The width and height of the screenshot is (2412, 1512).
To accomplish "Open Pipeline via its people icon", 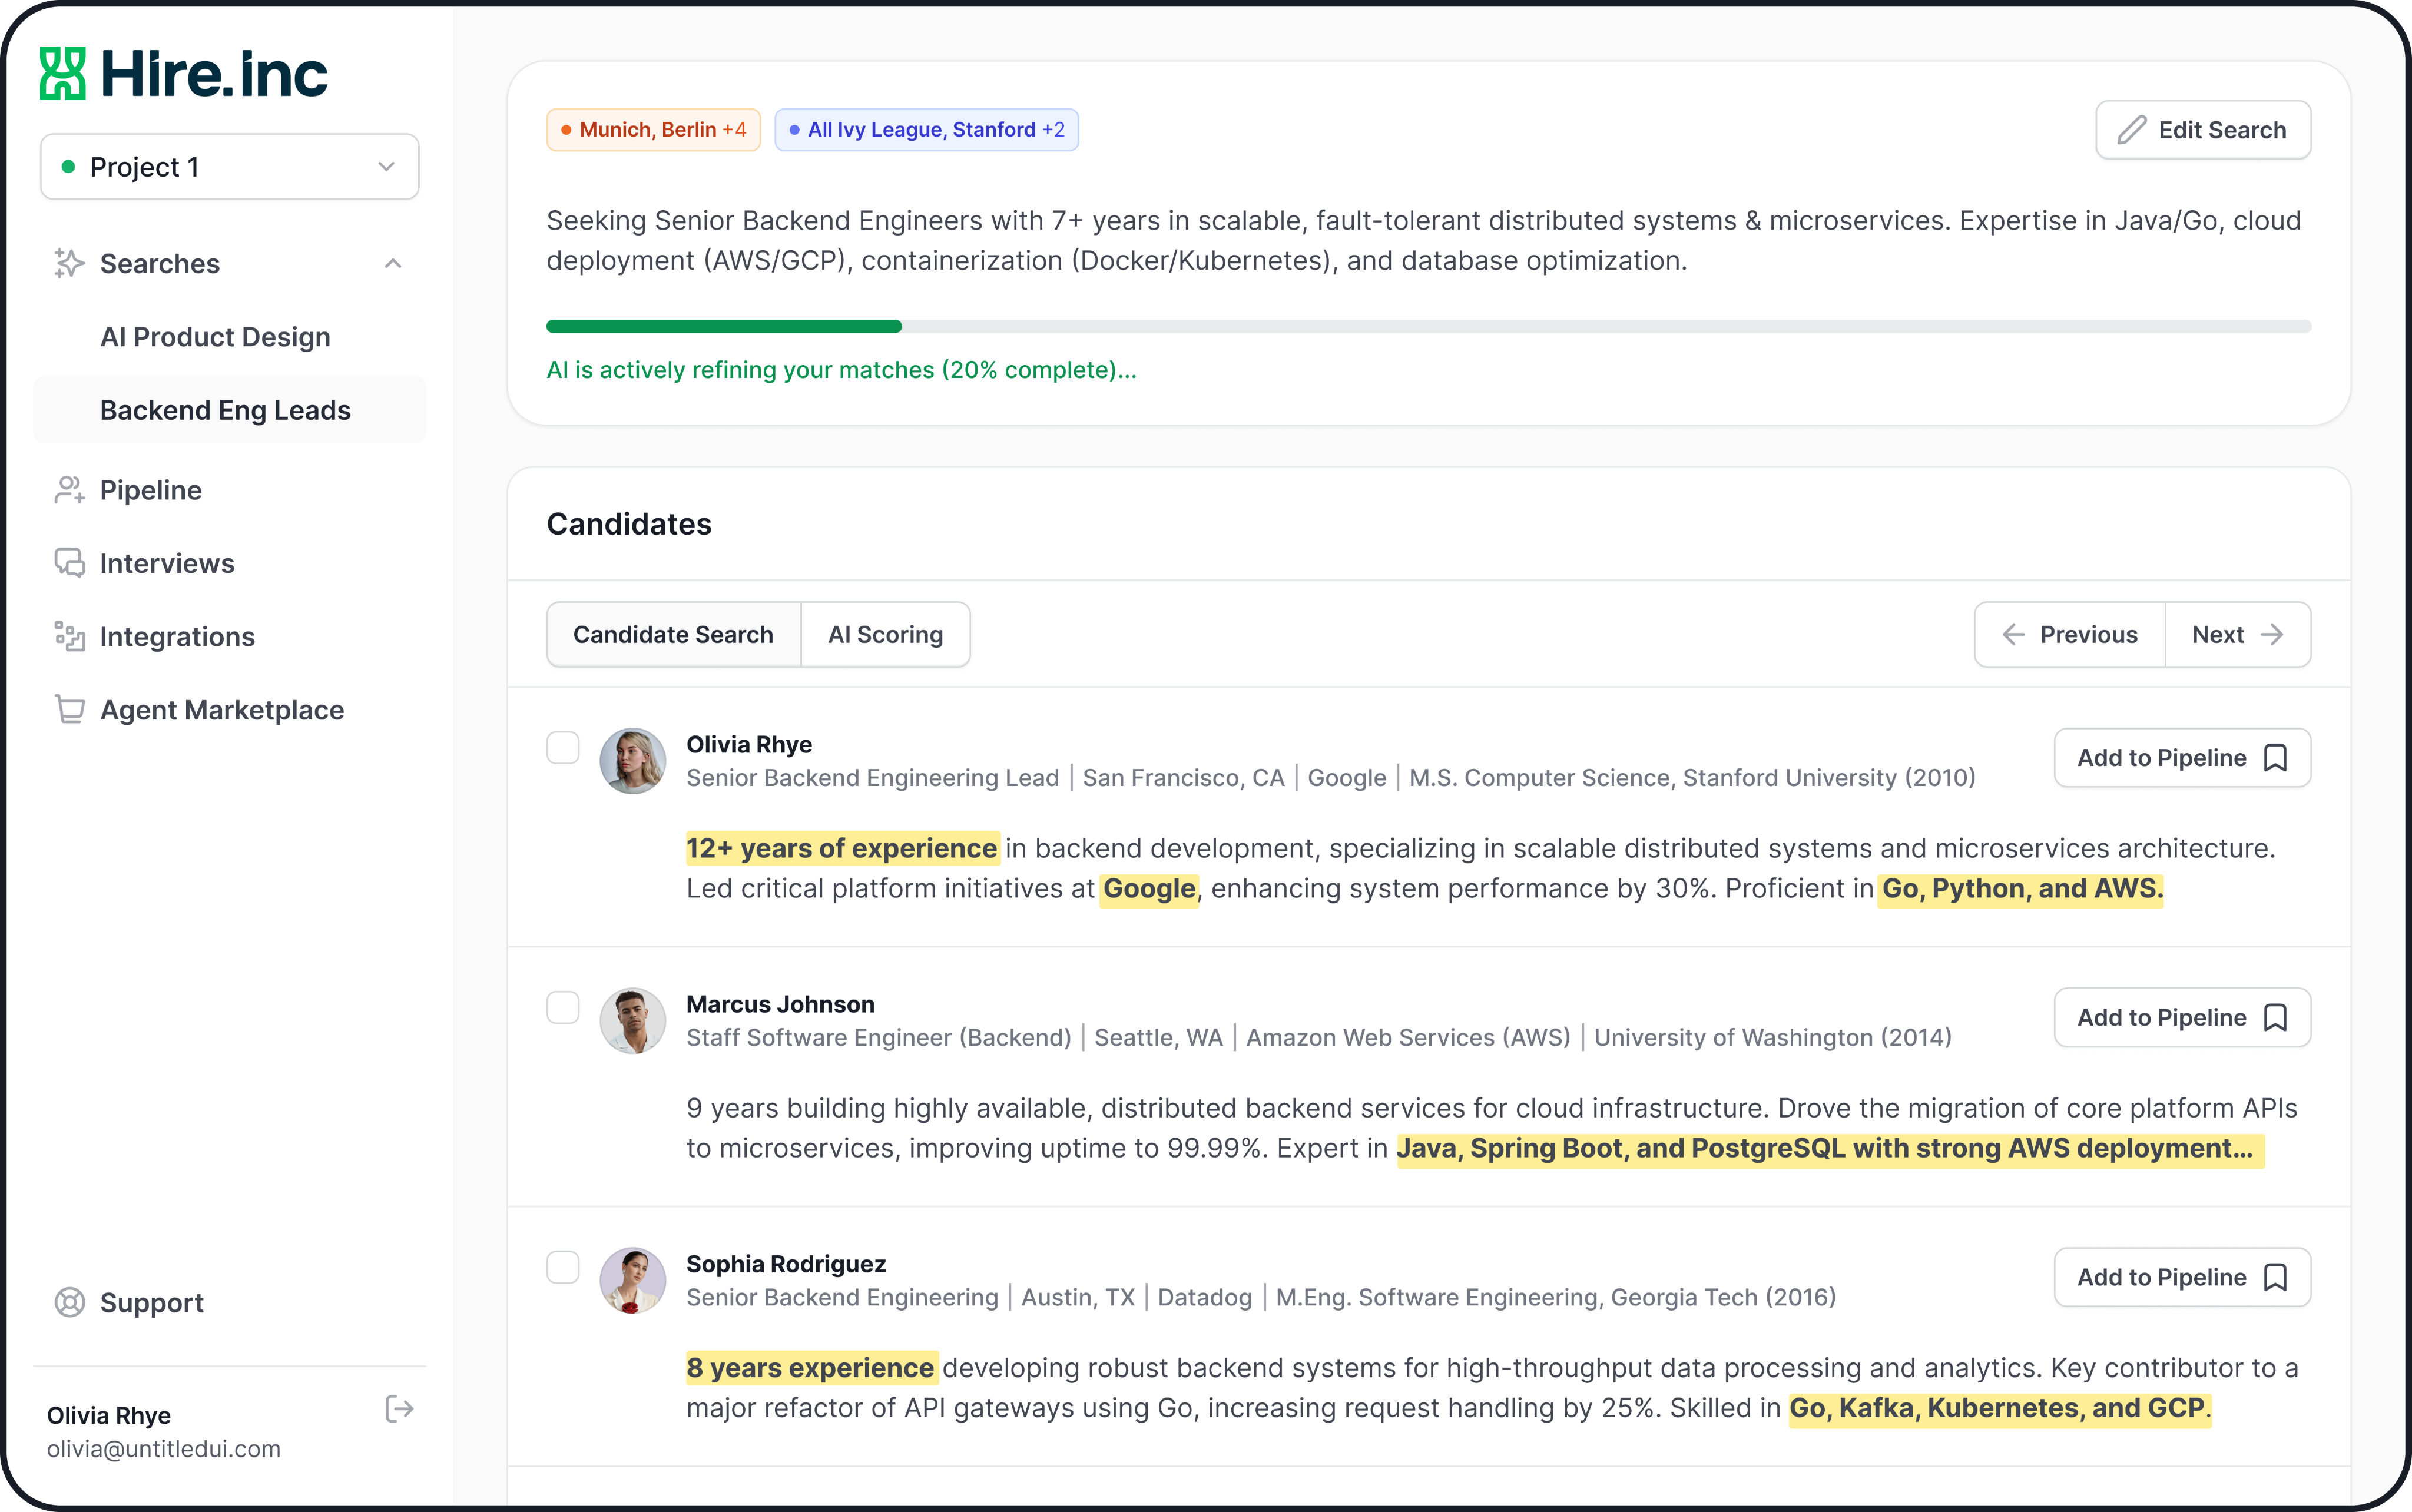I will [69, 490].
